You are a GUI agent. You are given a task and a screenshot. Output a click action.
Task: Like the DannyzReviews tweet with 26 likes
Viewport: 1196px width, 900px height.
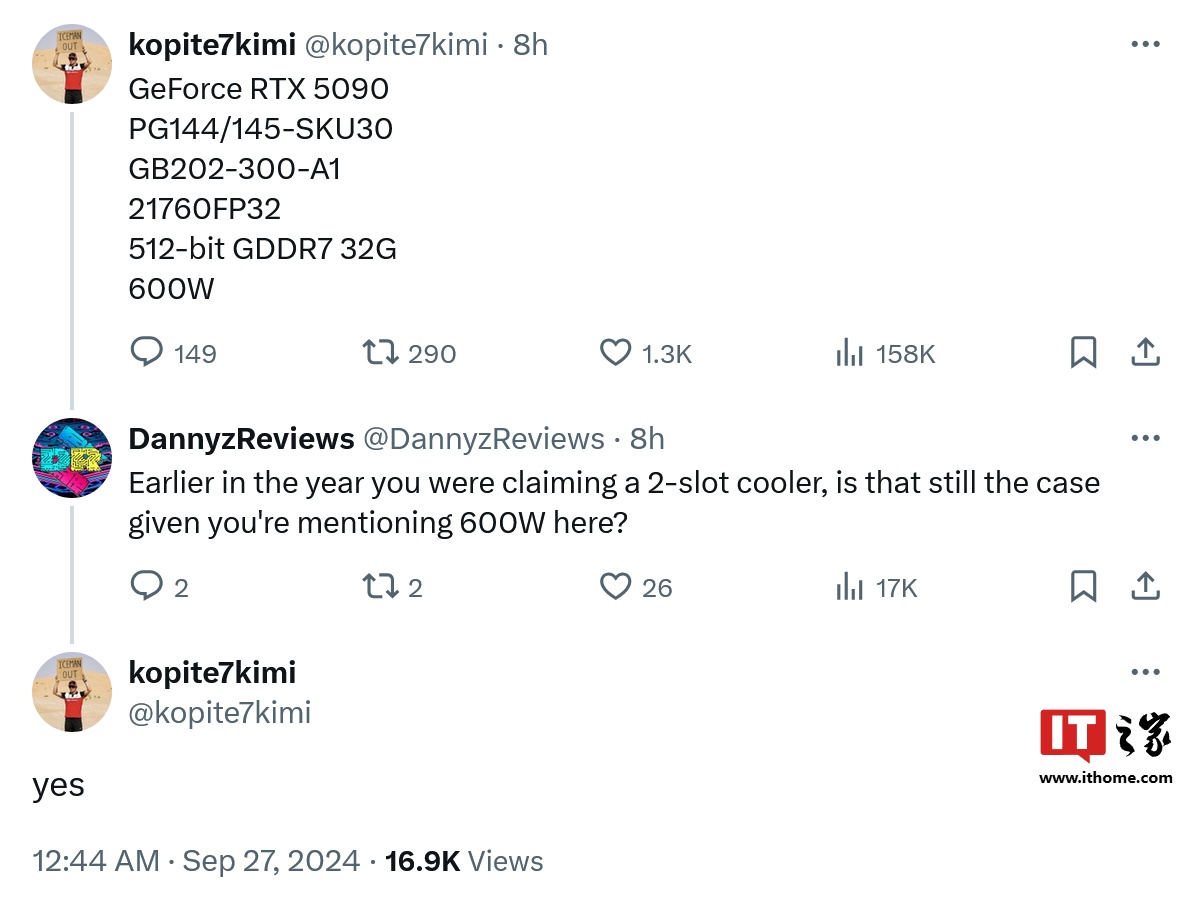click(615, 586)
